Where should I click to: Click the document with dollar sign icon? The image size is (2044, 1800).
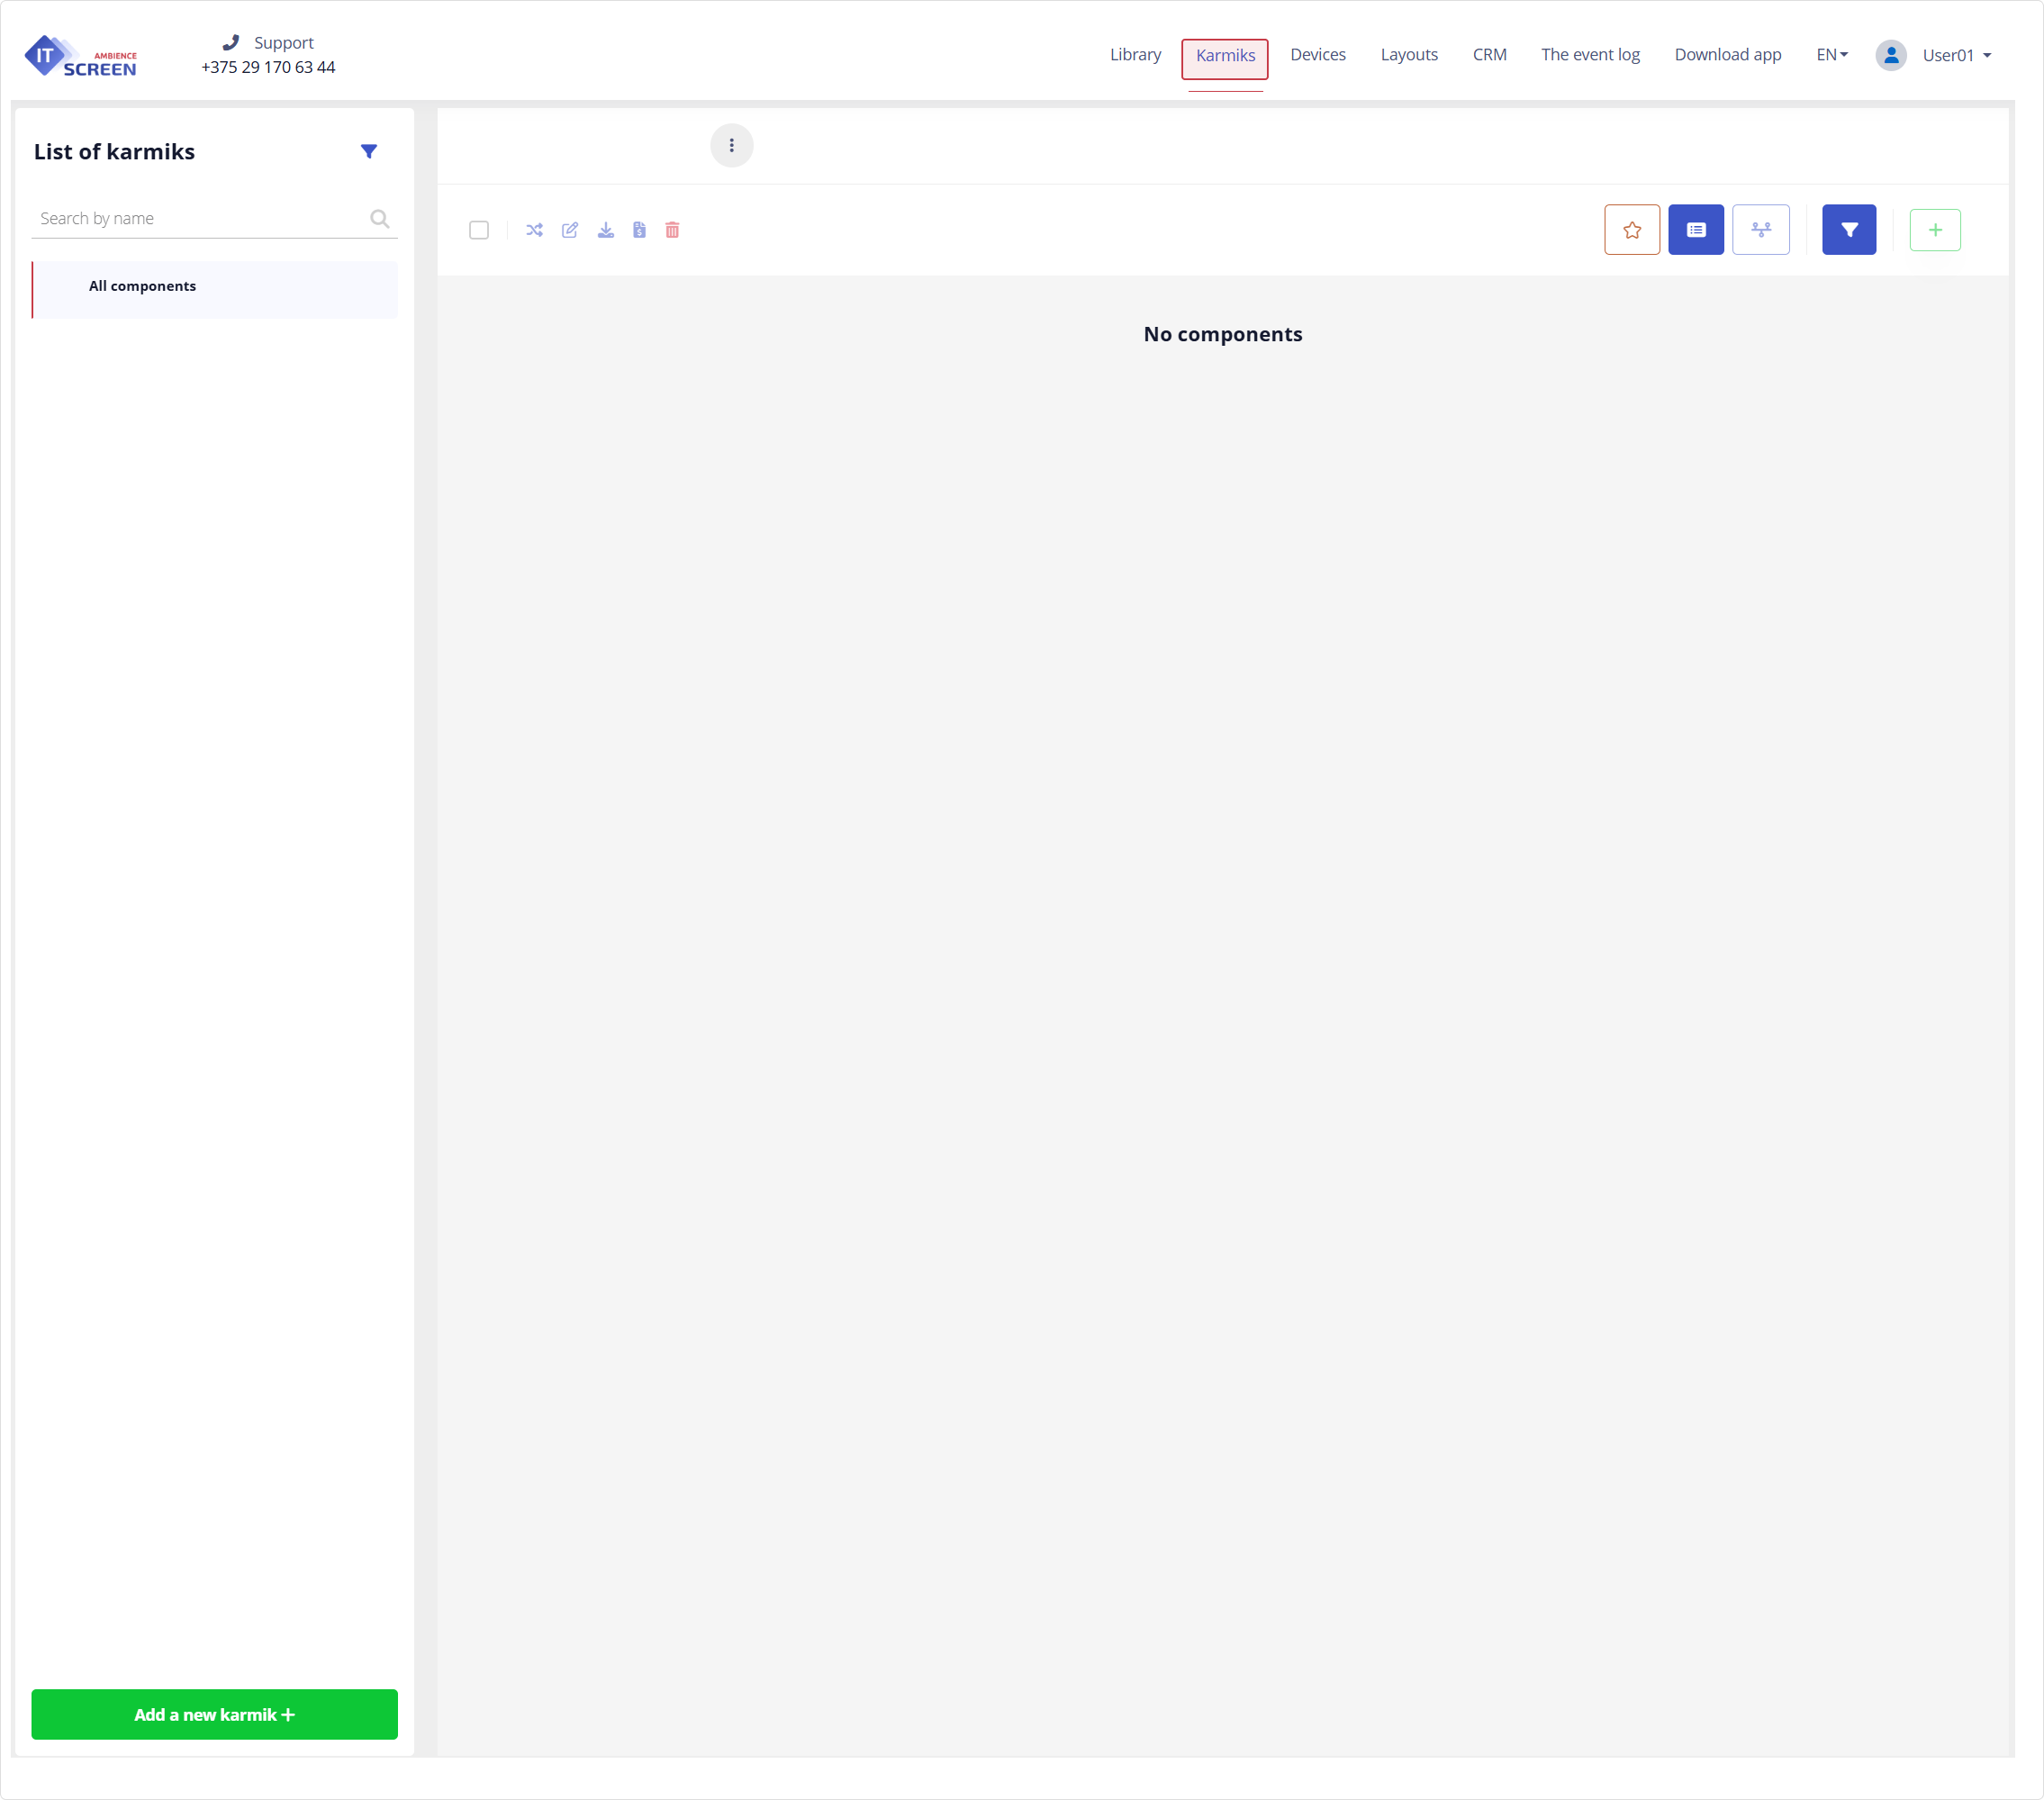639,230
